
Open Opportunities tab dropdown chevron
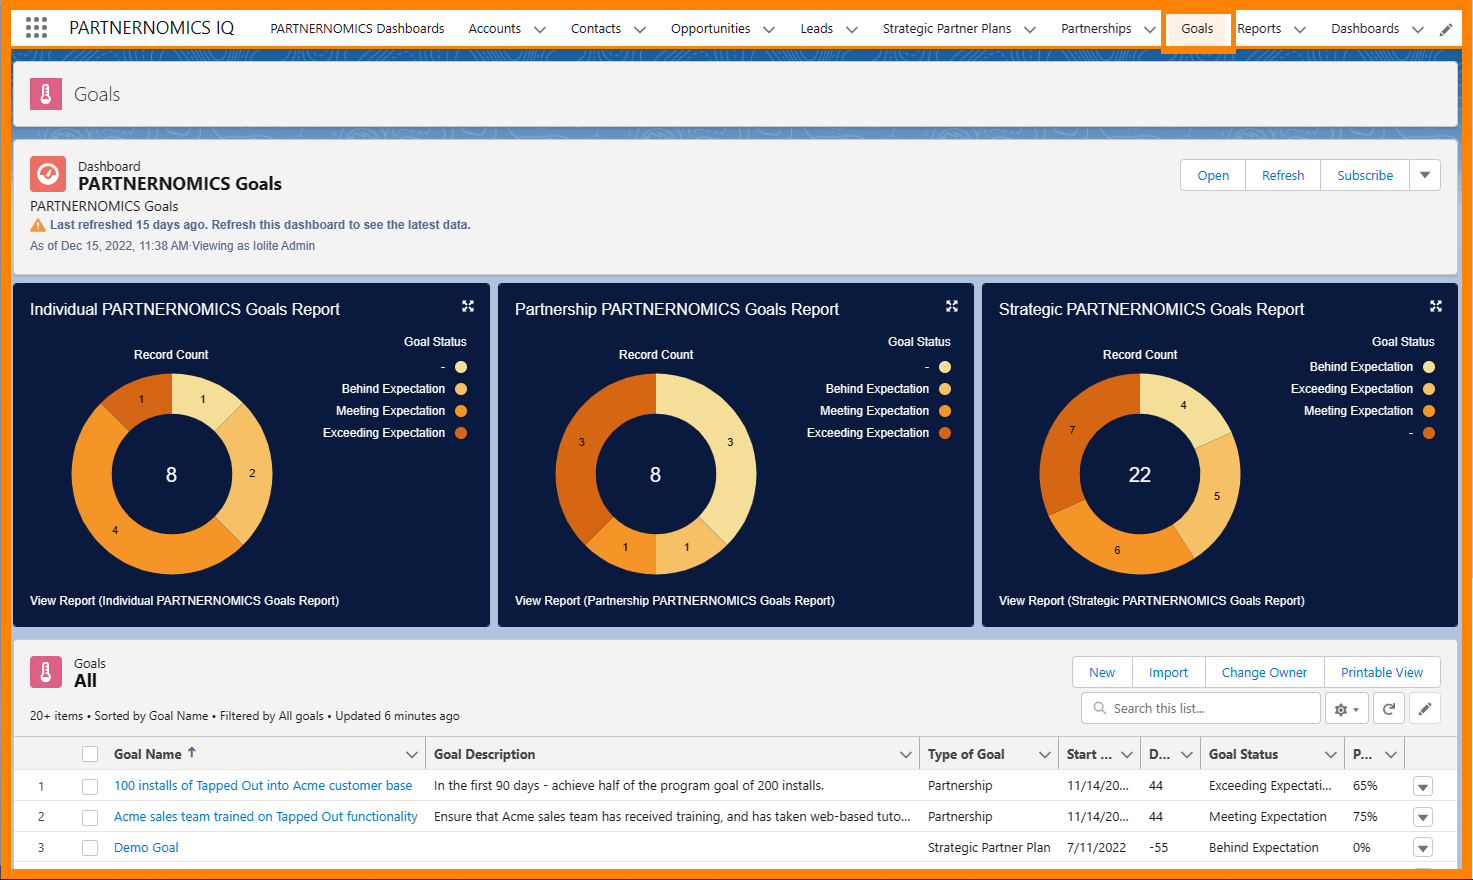tap(769, 29)
